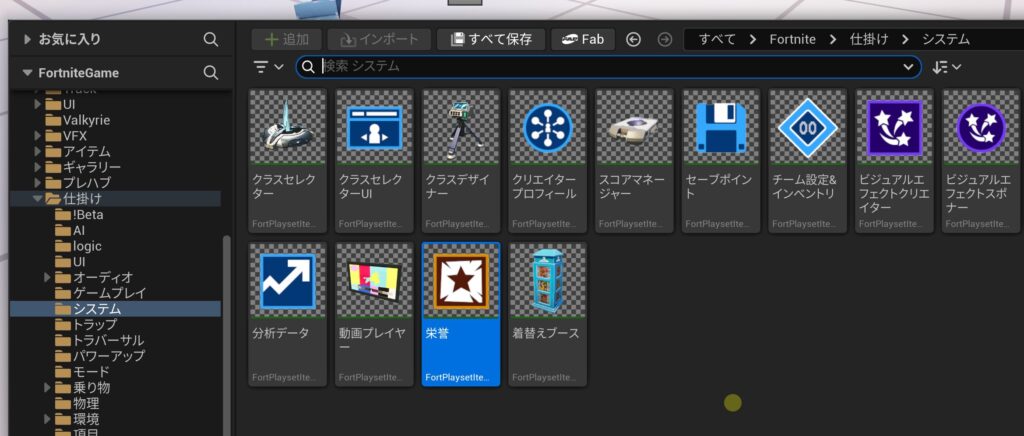Open breadcrumb arrow after 仕掛け

point(905,39)
